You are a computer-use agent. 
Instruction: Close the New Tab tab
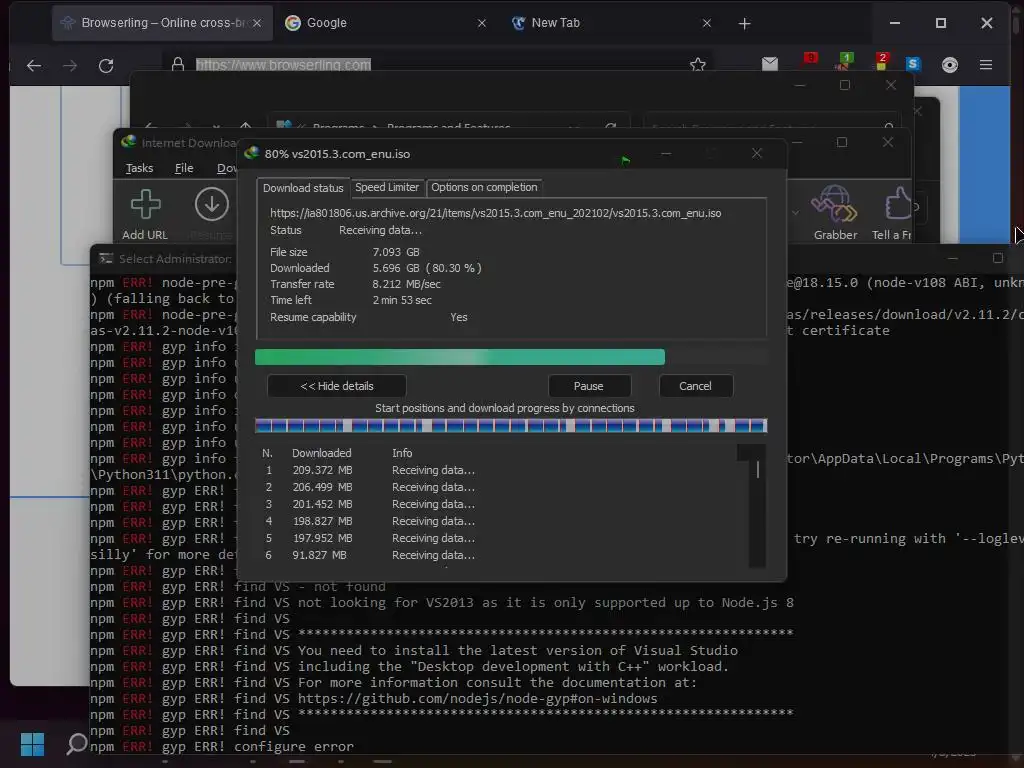click(x=707, y=23)
